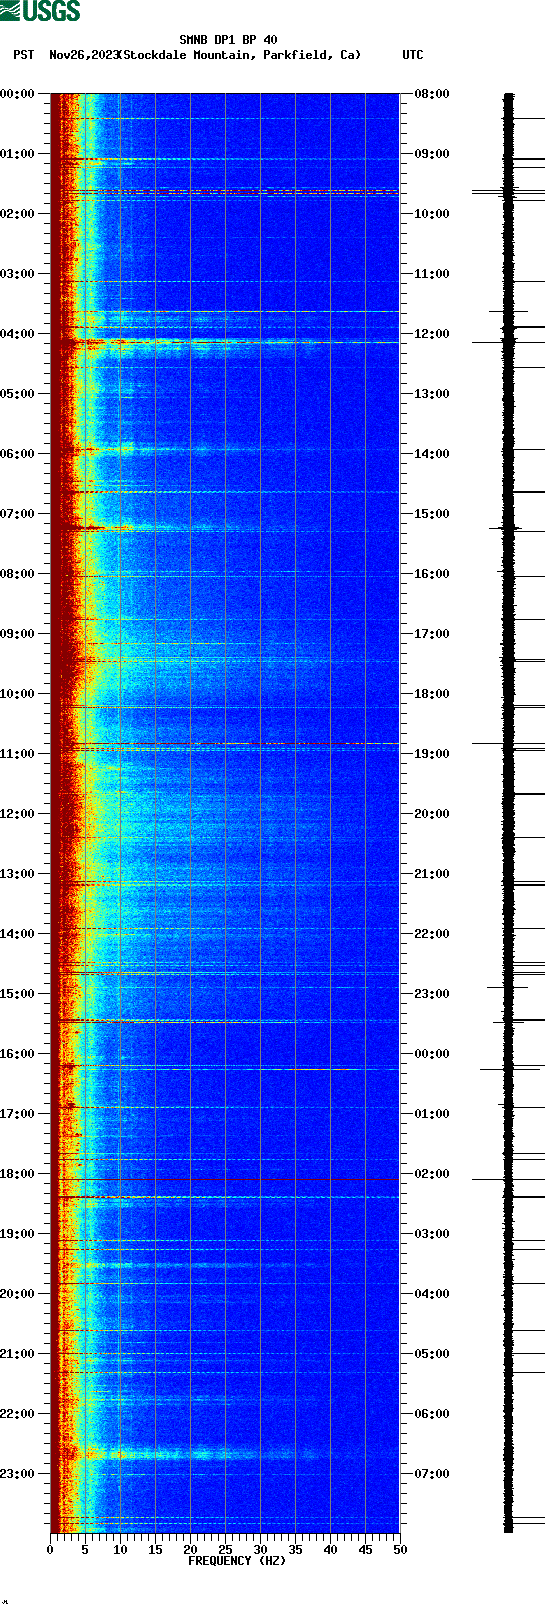552x1613 pixels.
Task: Click the '15:00' PST time label
Action: tap(17, 994)
